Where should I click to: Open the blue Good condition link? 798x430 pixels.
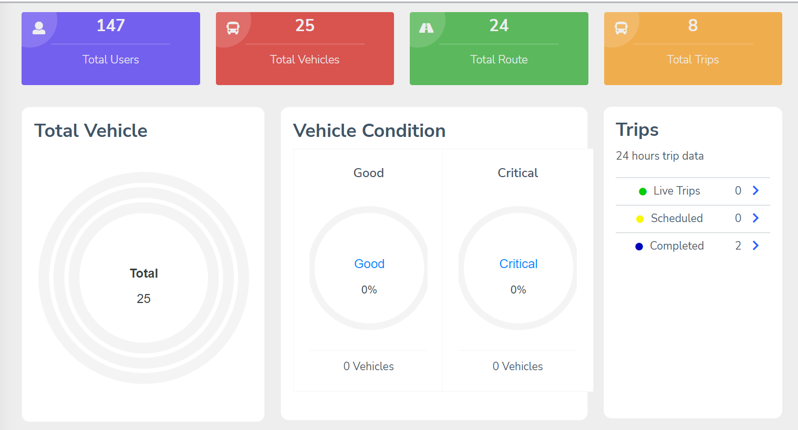point(369,264)
